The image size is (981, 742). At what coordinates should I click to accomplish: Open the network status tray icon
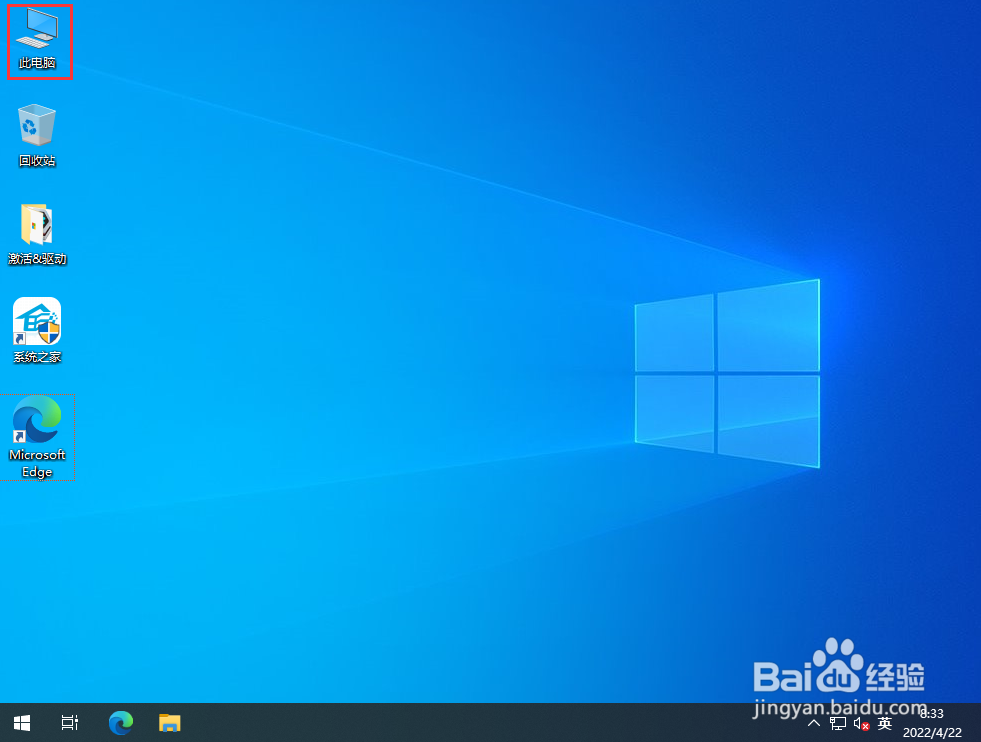(x=838, y=723)
